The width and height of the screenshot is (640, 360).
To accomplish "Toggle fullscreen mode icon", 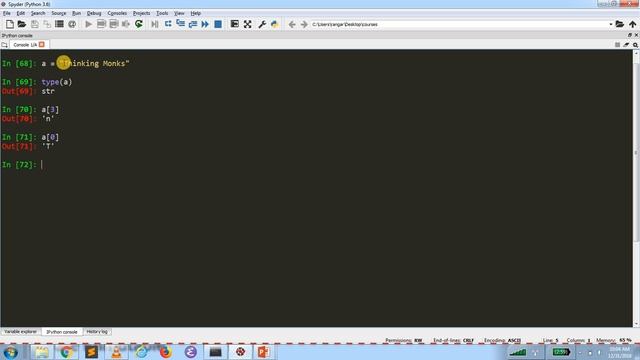I will [247, 24].
